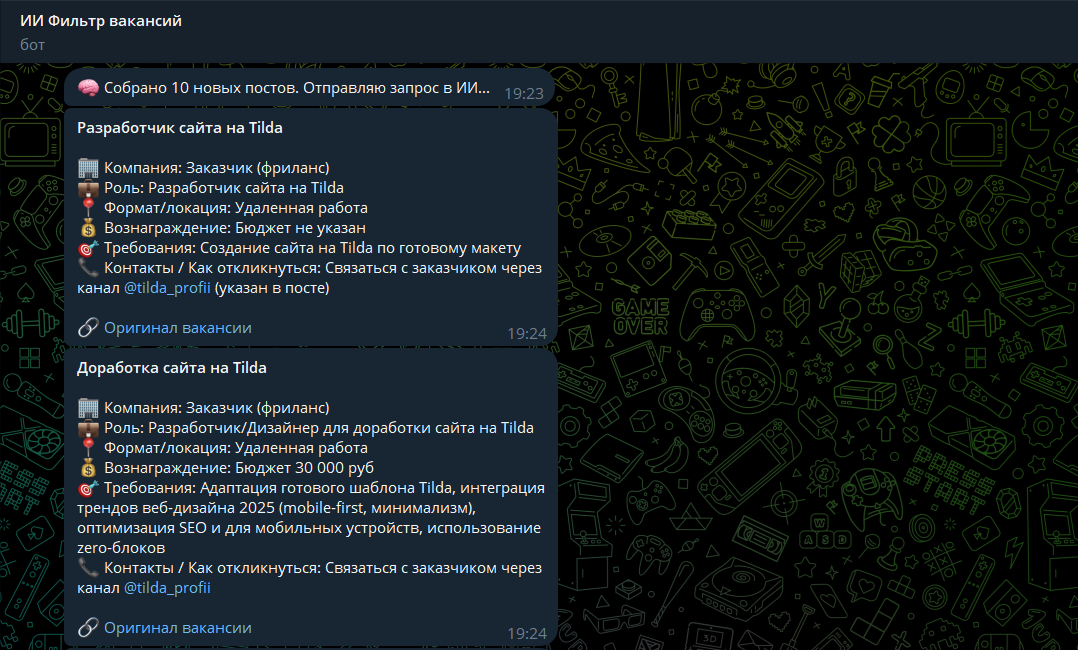Click the joystick icon next to Формат/локация
The image size is (1078, 650).
pyautogui.click(x=89, y=207)
